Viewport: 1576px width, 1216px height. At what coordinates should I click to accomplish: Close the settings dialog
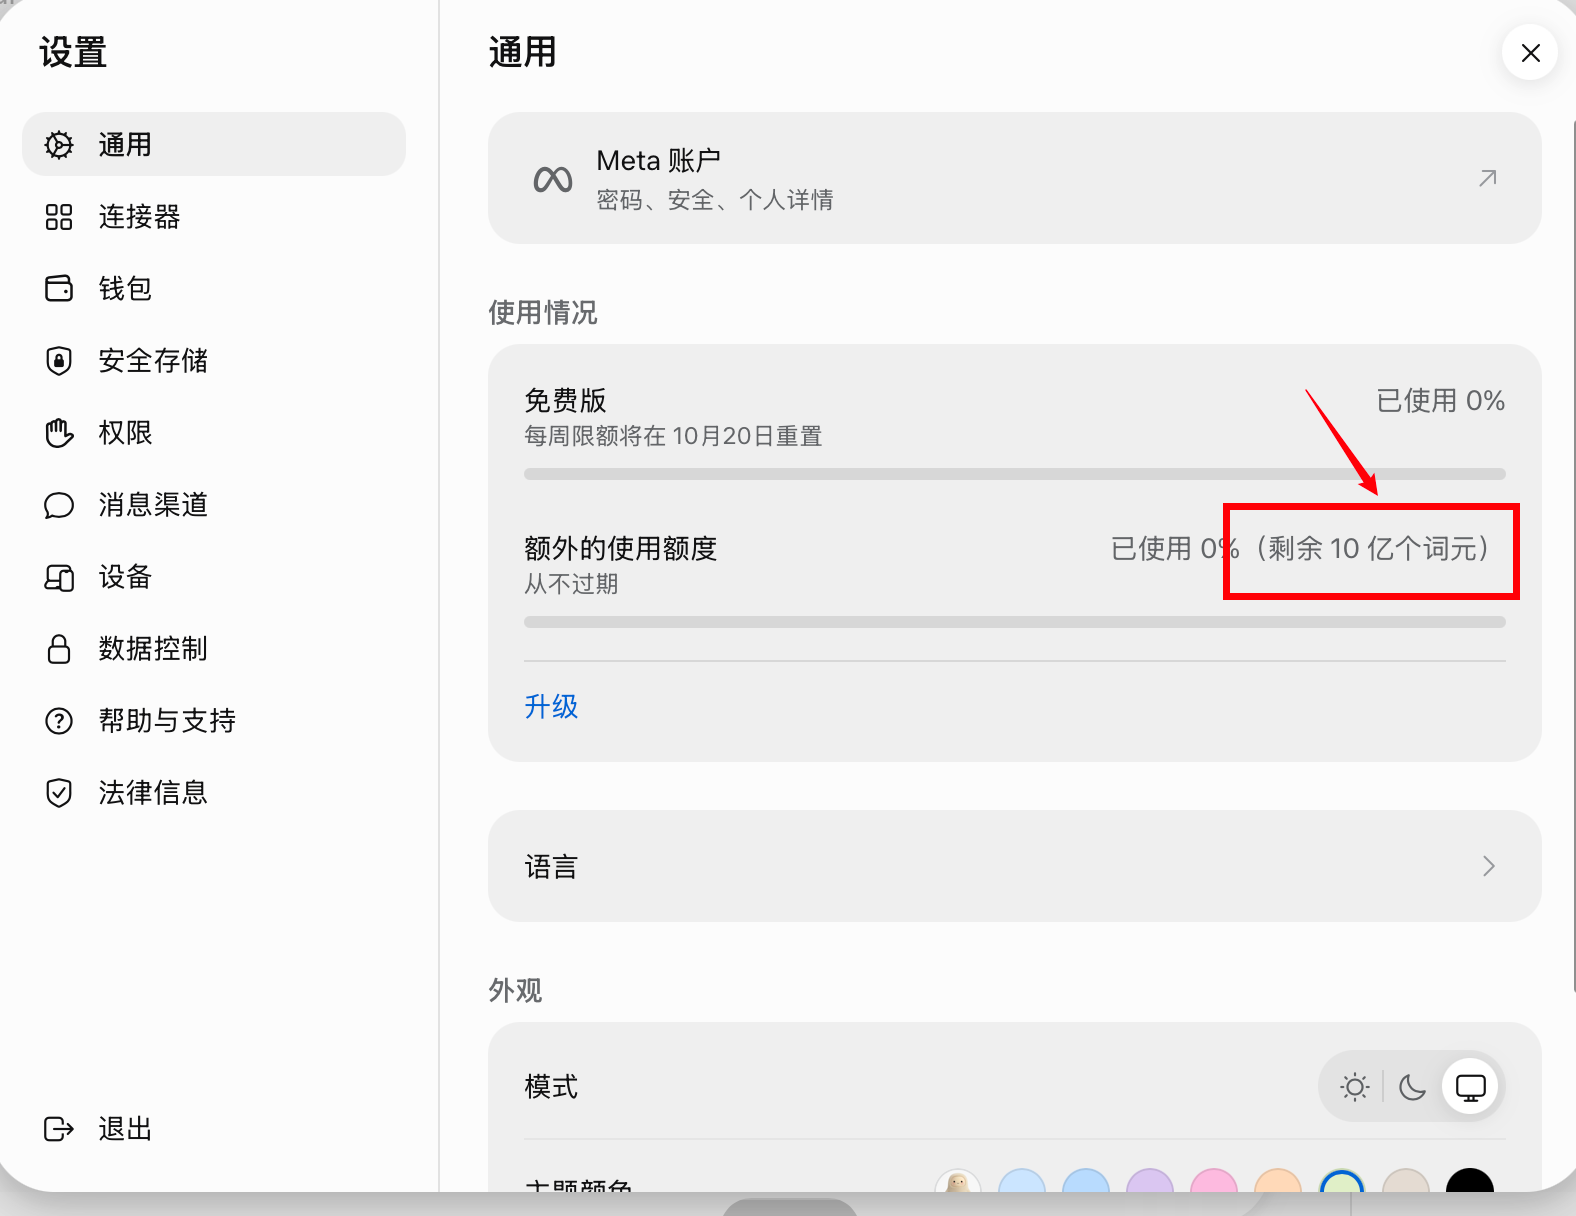tap(1530, 52)
